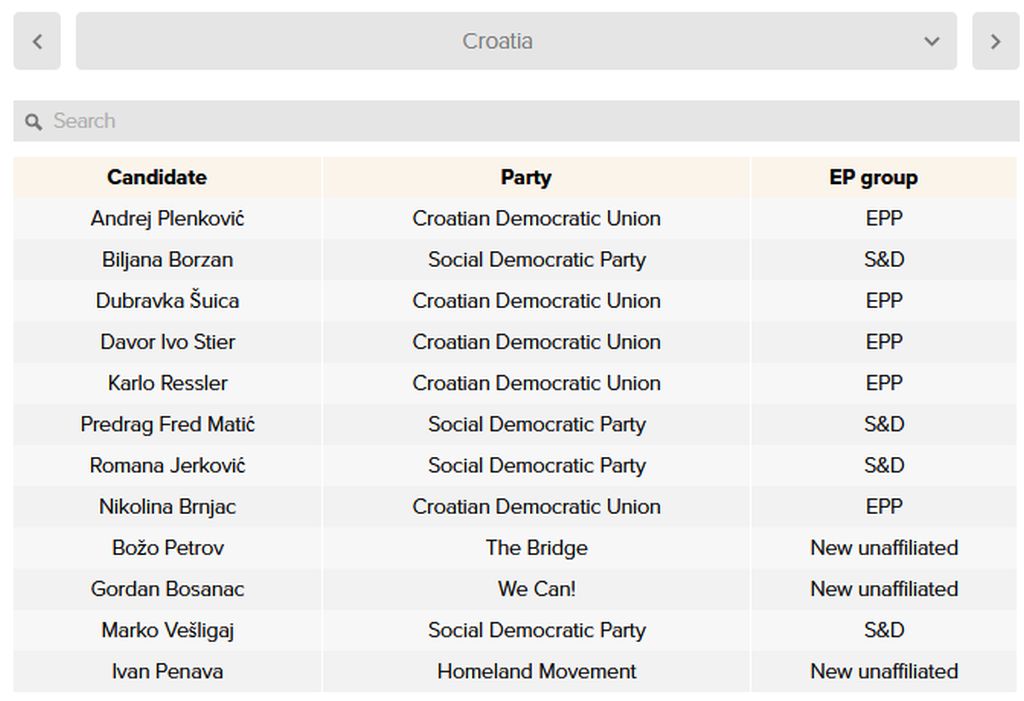Click Marko Vešligaj candidate name
1024x701 pixels.
[x=167, y=630]
